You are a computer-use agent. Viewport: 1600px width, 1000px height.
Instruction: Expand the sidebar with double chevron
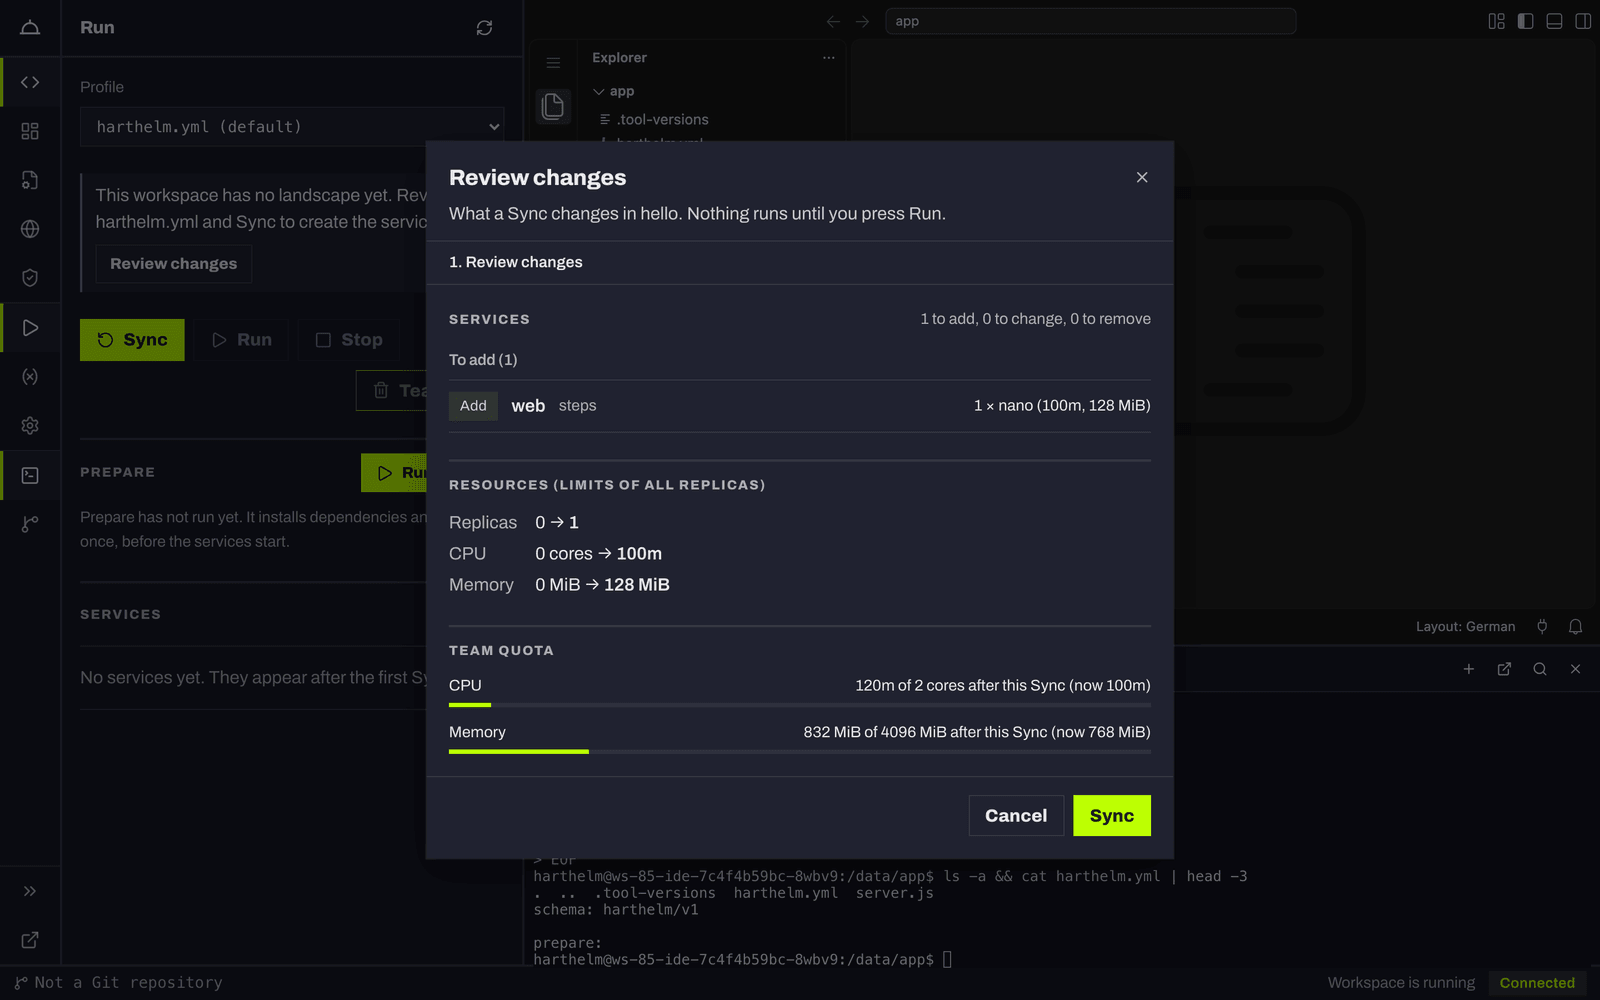click(30, 891)
